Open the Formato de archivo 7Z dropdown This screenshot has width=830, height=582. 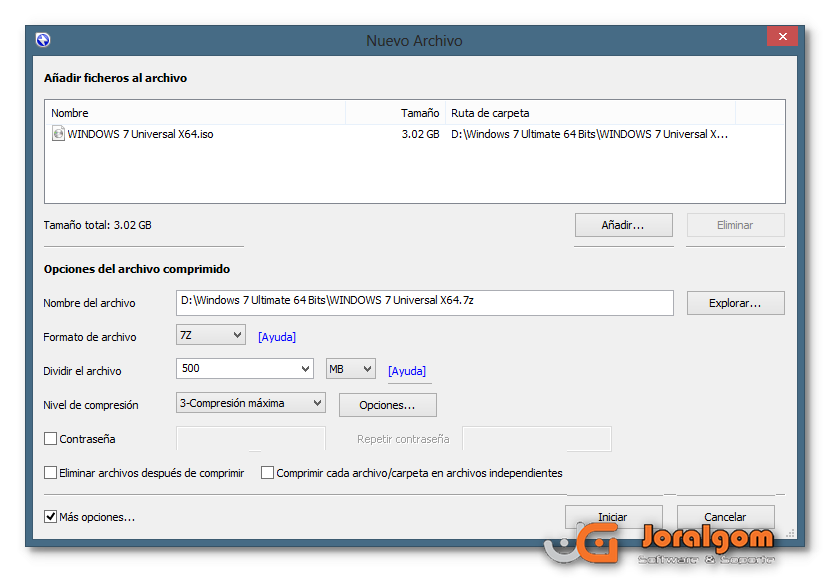click(211, 335)
